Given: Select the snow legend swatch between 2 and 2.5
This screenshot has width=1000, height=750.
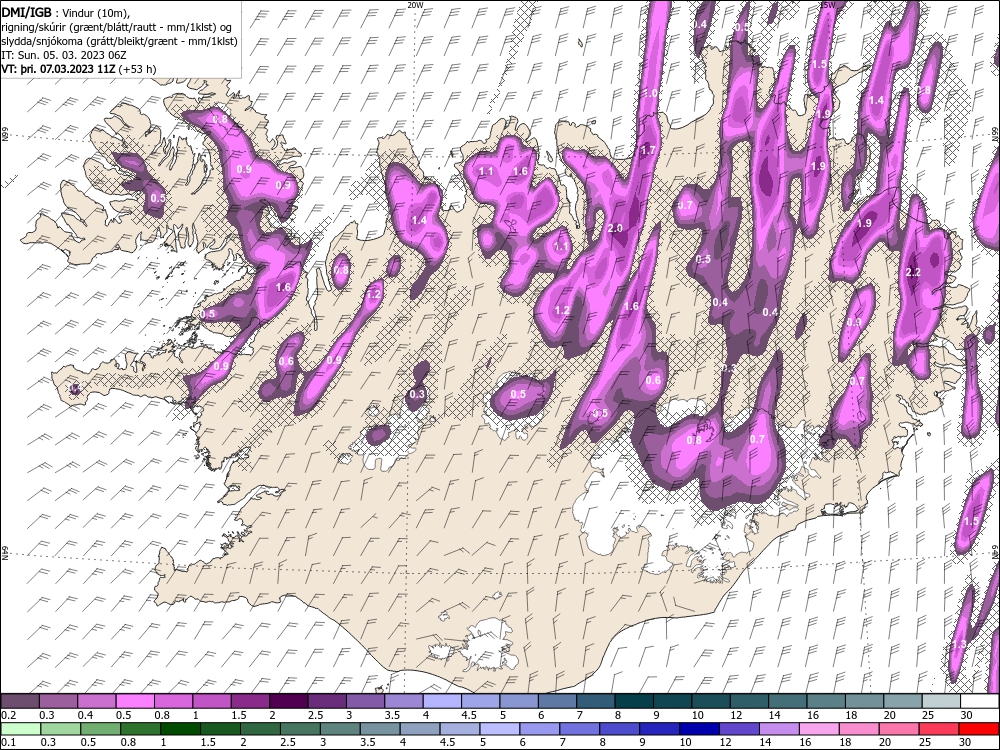Looking at the screenshot, I should 289,701.
